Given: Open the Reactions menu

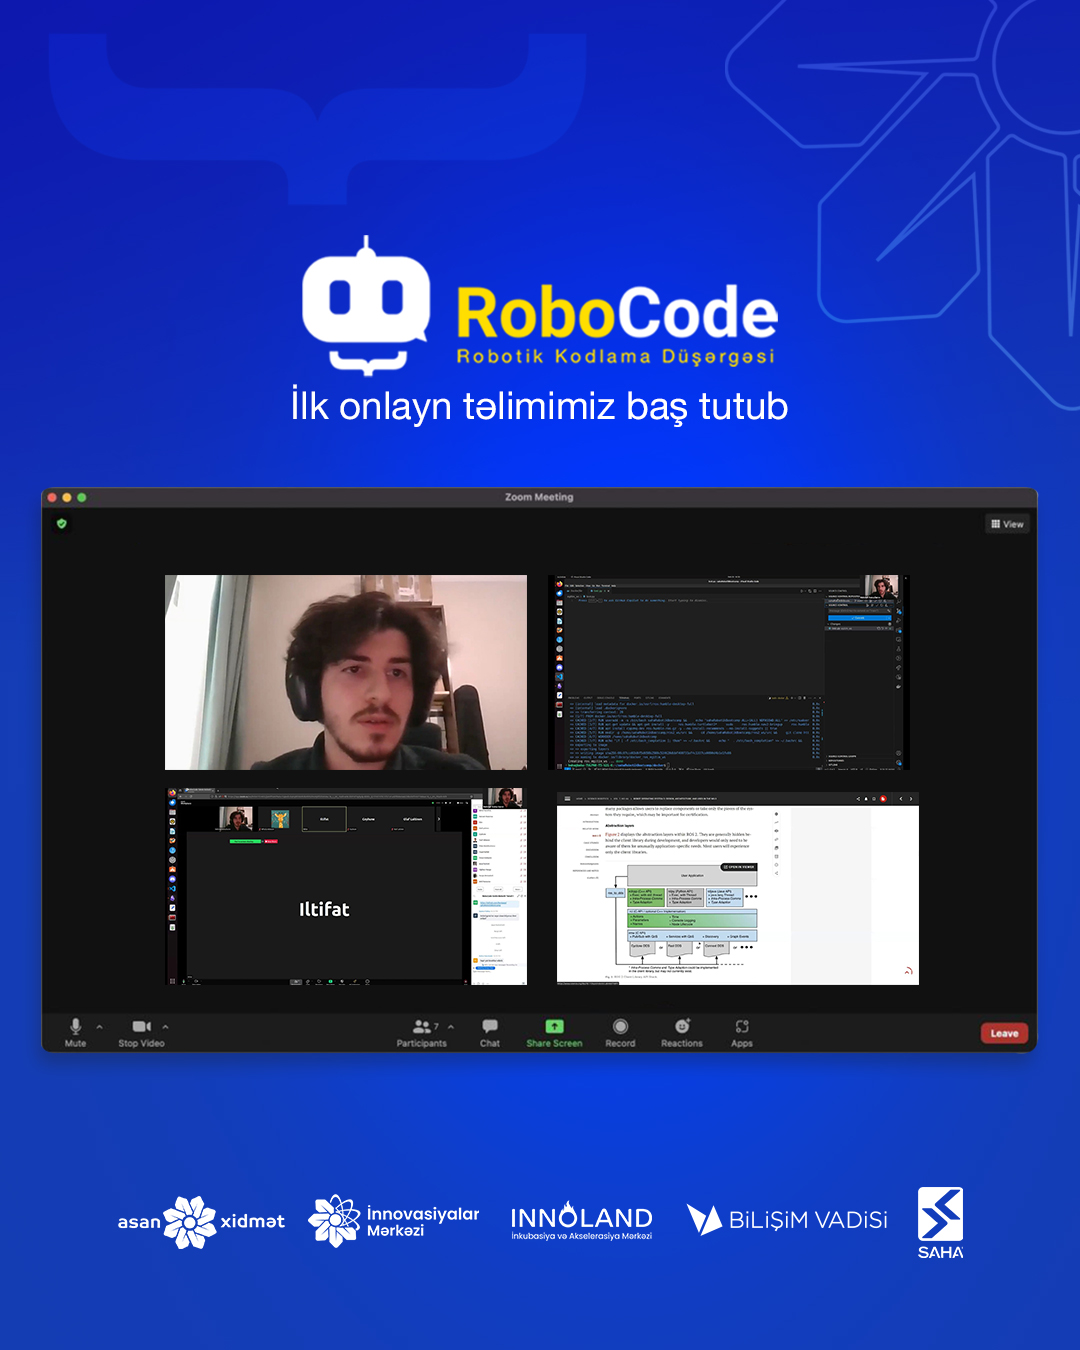Looking at the screenshot, I should [682, 1032].
